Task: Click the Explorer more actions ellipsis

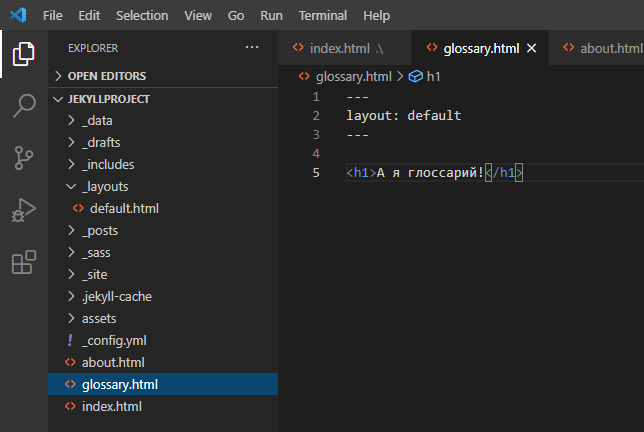Action: 252,47
